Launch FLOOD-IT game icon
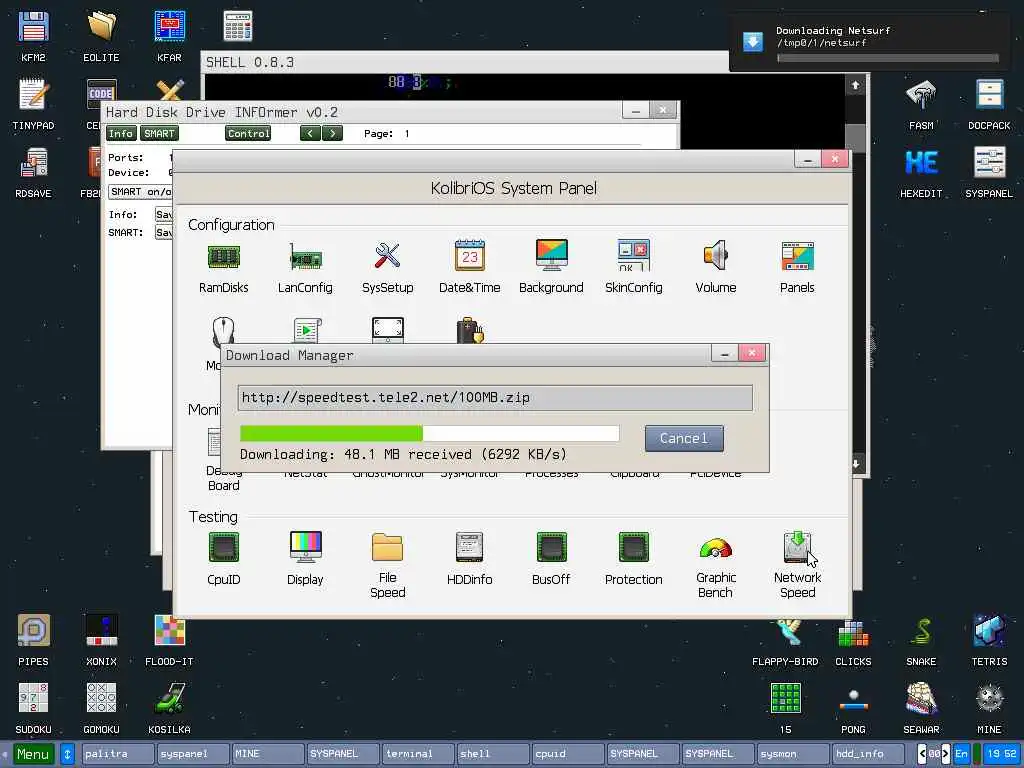Image resolution: width=1024 pixels, height=768 pixels. 169,630
